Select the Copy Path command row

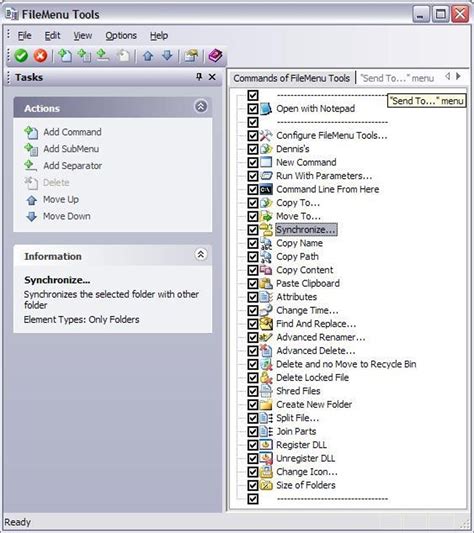[297, 257]
